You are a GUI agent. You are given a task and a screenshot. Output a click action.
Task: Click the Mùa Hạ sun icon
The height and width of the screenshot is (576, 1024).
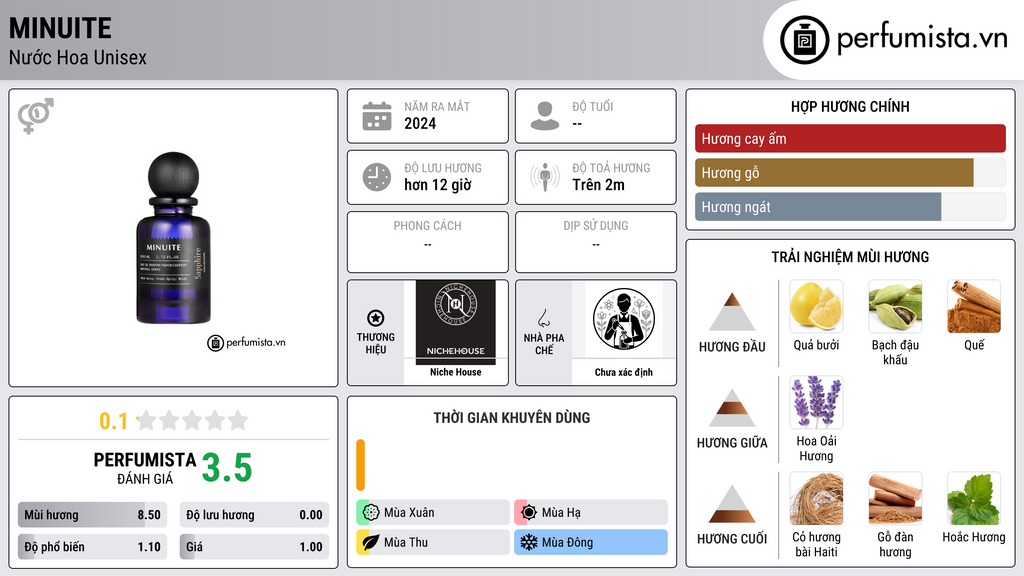click(529, 513)
